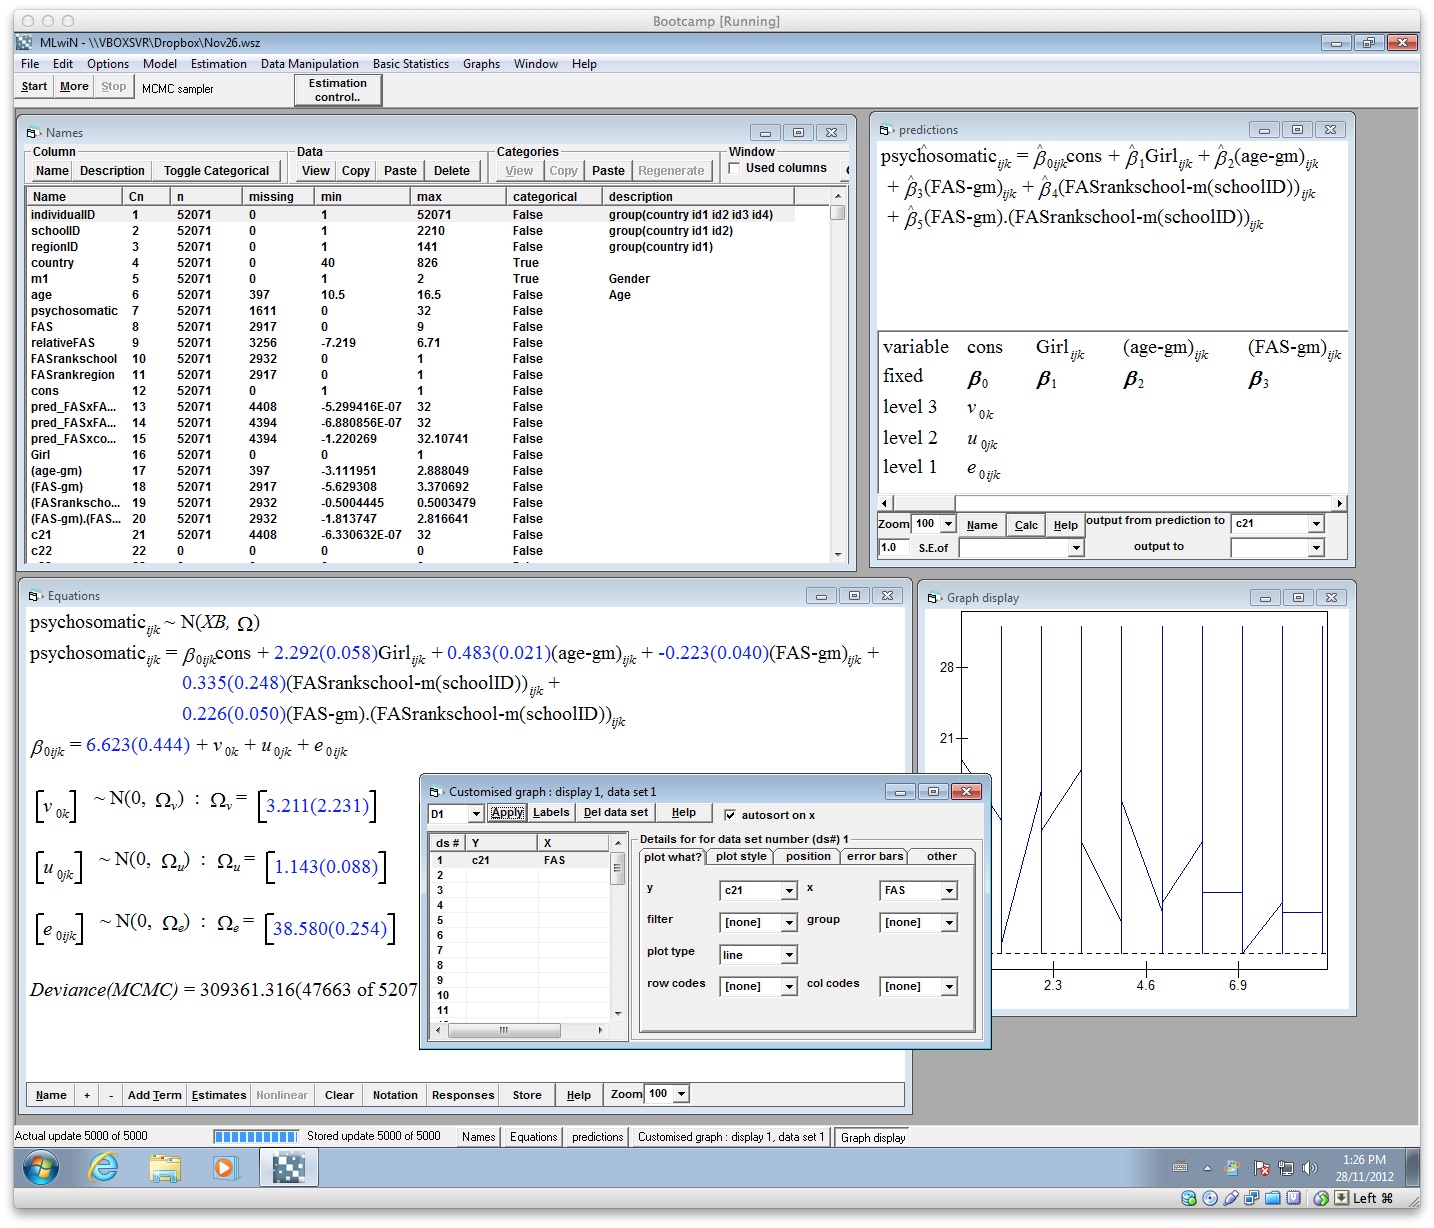
Task: Switch to the plot style tab
Action: (741, 856)
